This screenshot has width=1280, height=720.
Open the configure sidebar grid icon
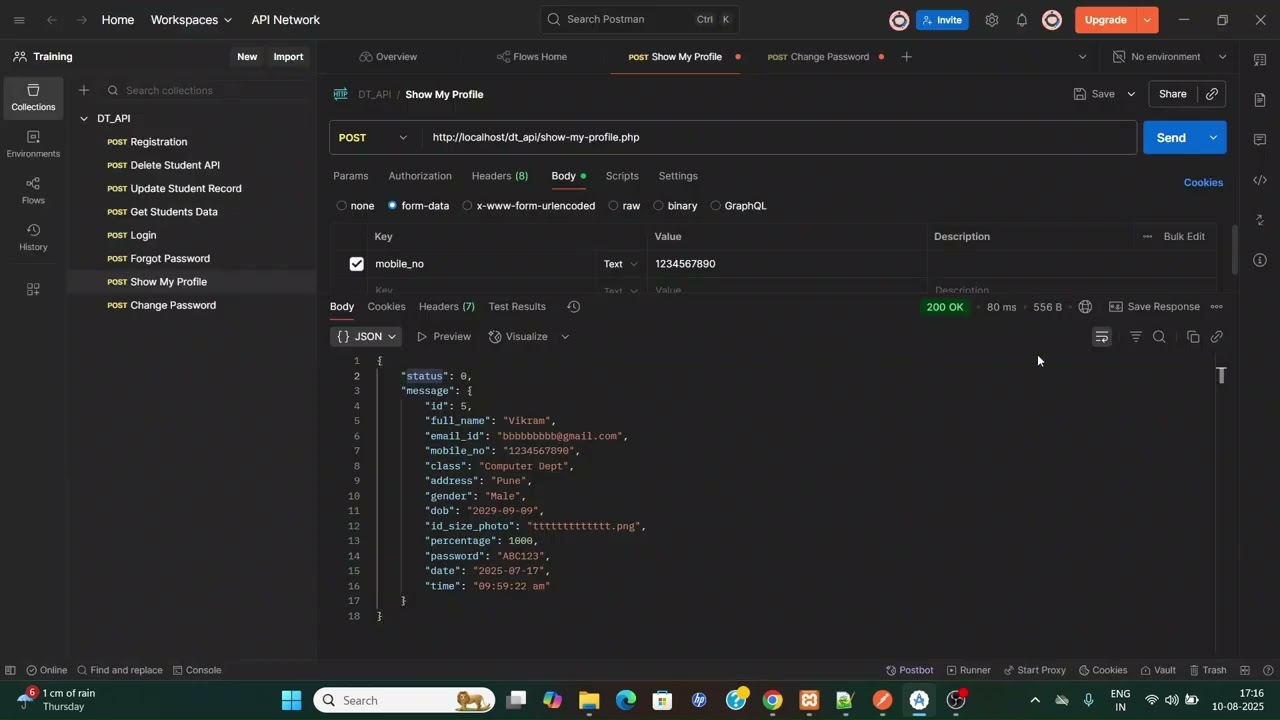pyautogui.click(x=33, y=289)
